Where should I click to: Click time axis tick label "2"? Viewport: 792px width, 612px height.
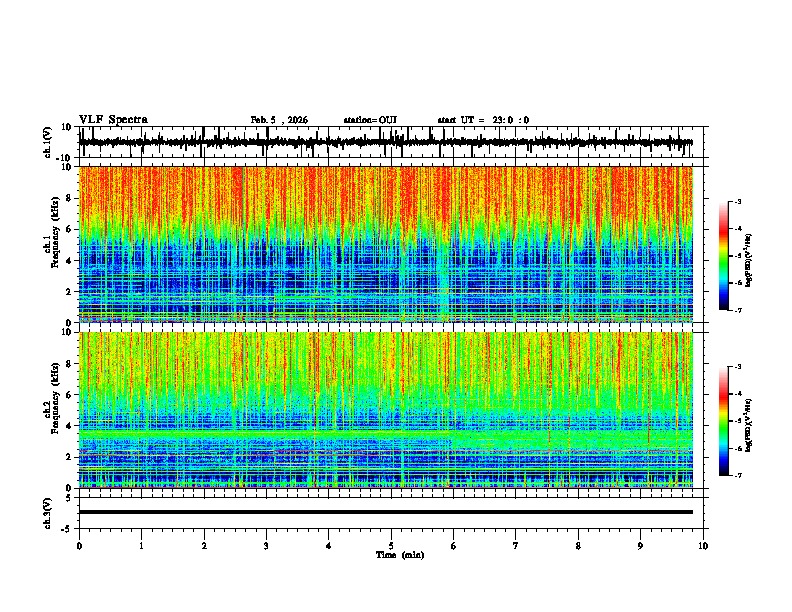click(x=204, y=546)
